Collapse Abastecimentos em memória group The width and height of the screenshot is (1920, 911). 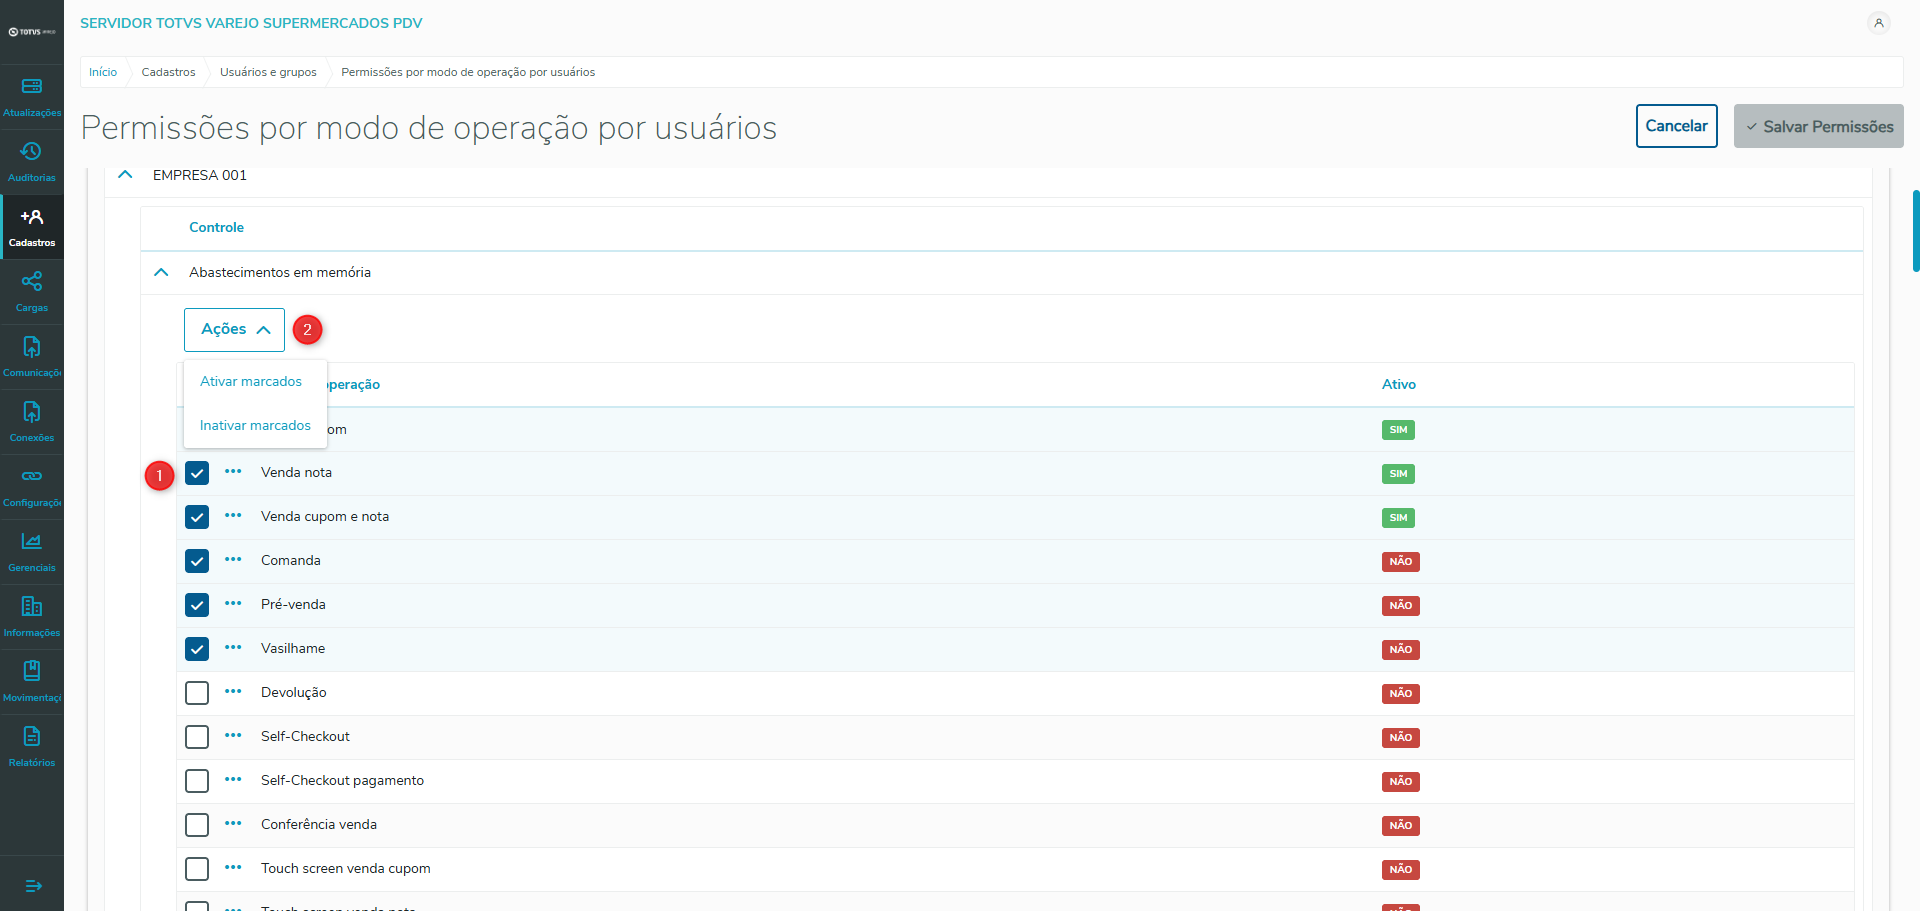[161, 272]
